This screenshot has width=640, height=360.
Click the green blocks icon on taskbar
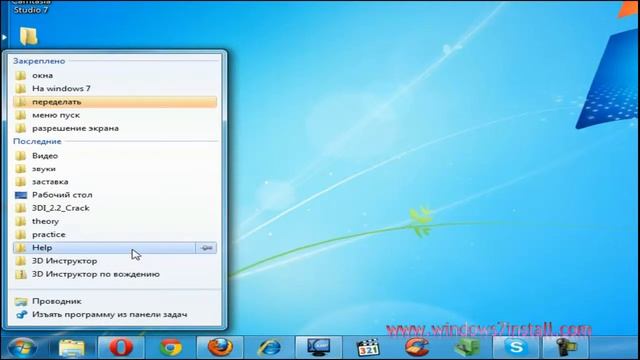coord(467,348)
